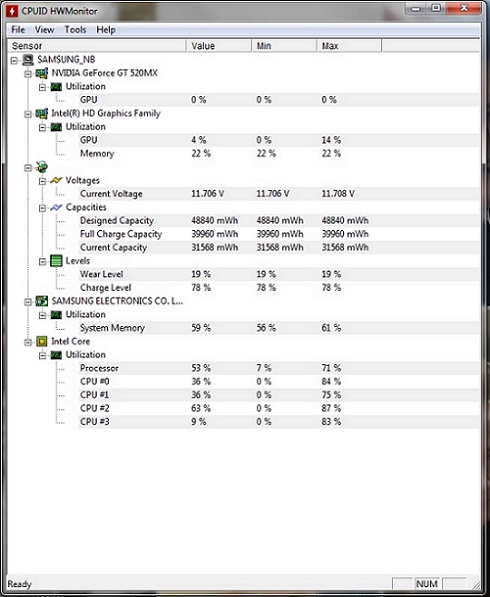Click the Intel Core processor chip icon

click(41, 342)
